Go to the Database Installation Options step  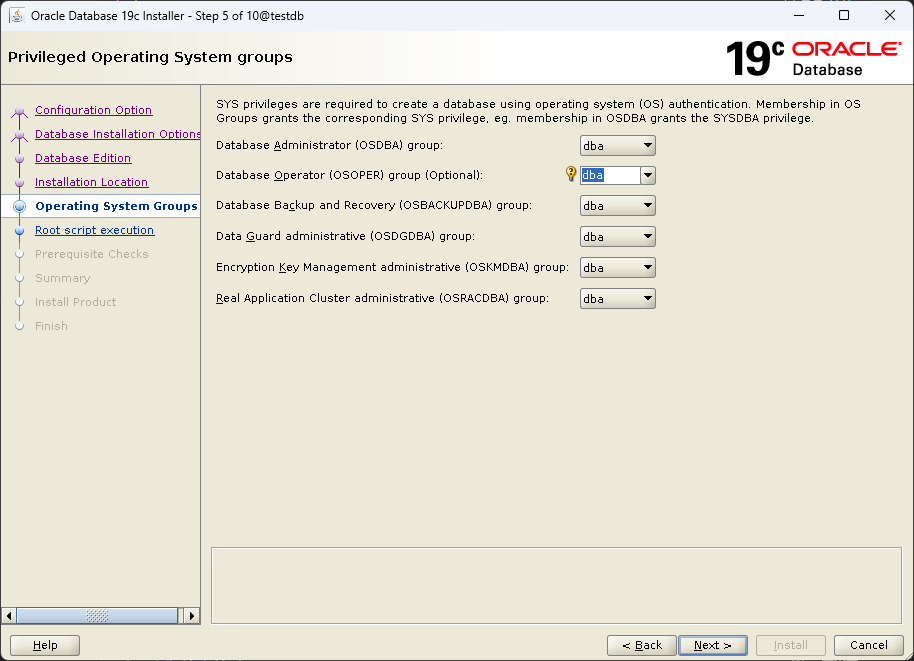point(117,134)
